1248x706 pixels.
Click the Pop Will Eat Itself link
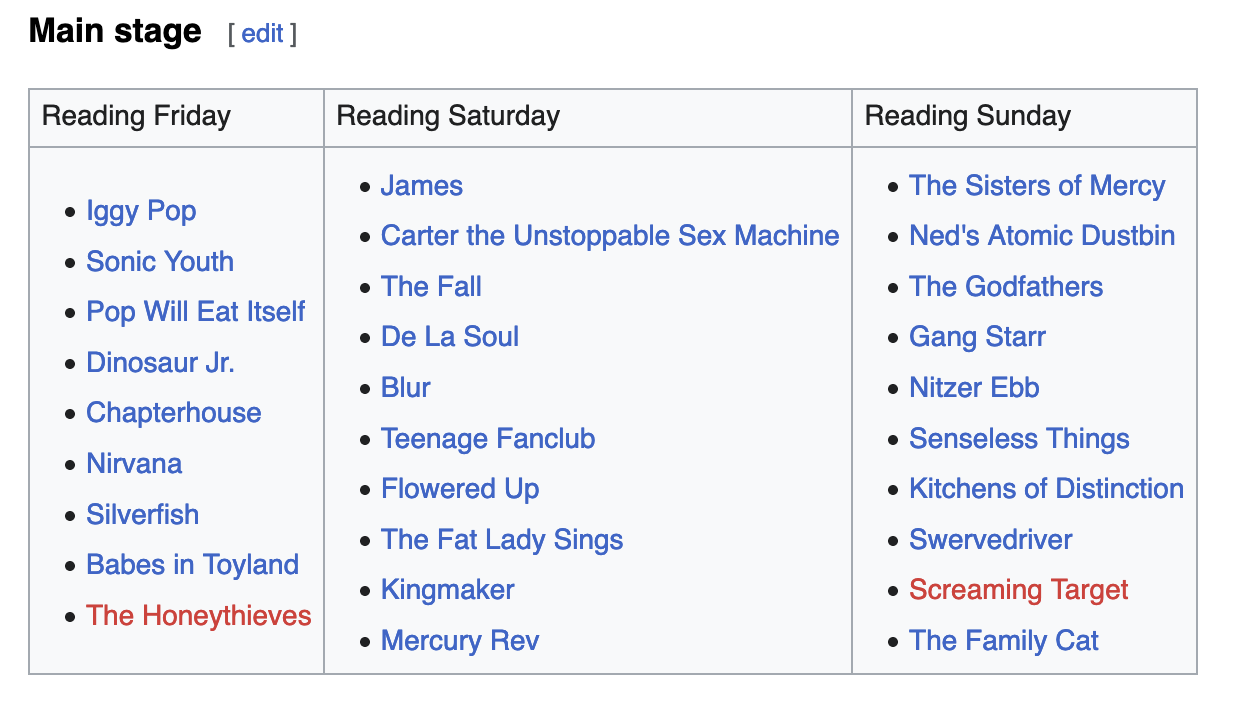[x=196, y=312]
